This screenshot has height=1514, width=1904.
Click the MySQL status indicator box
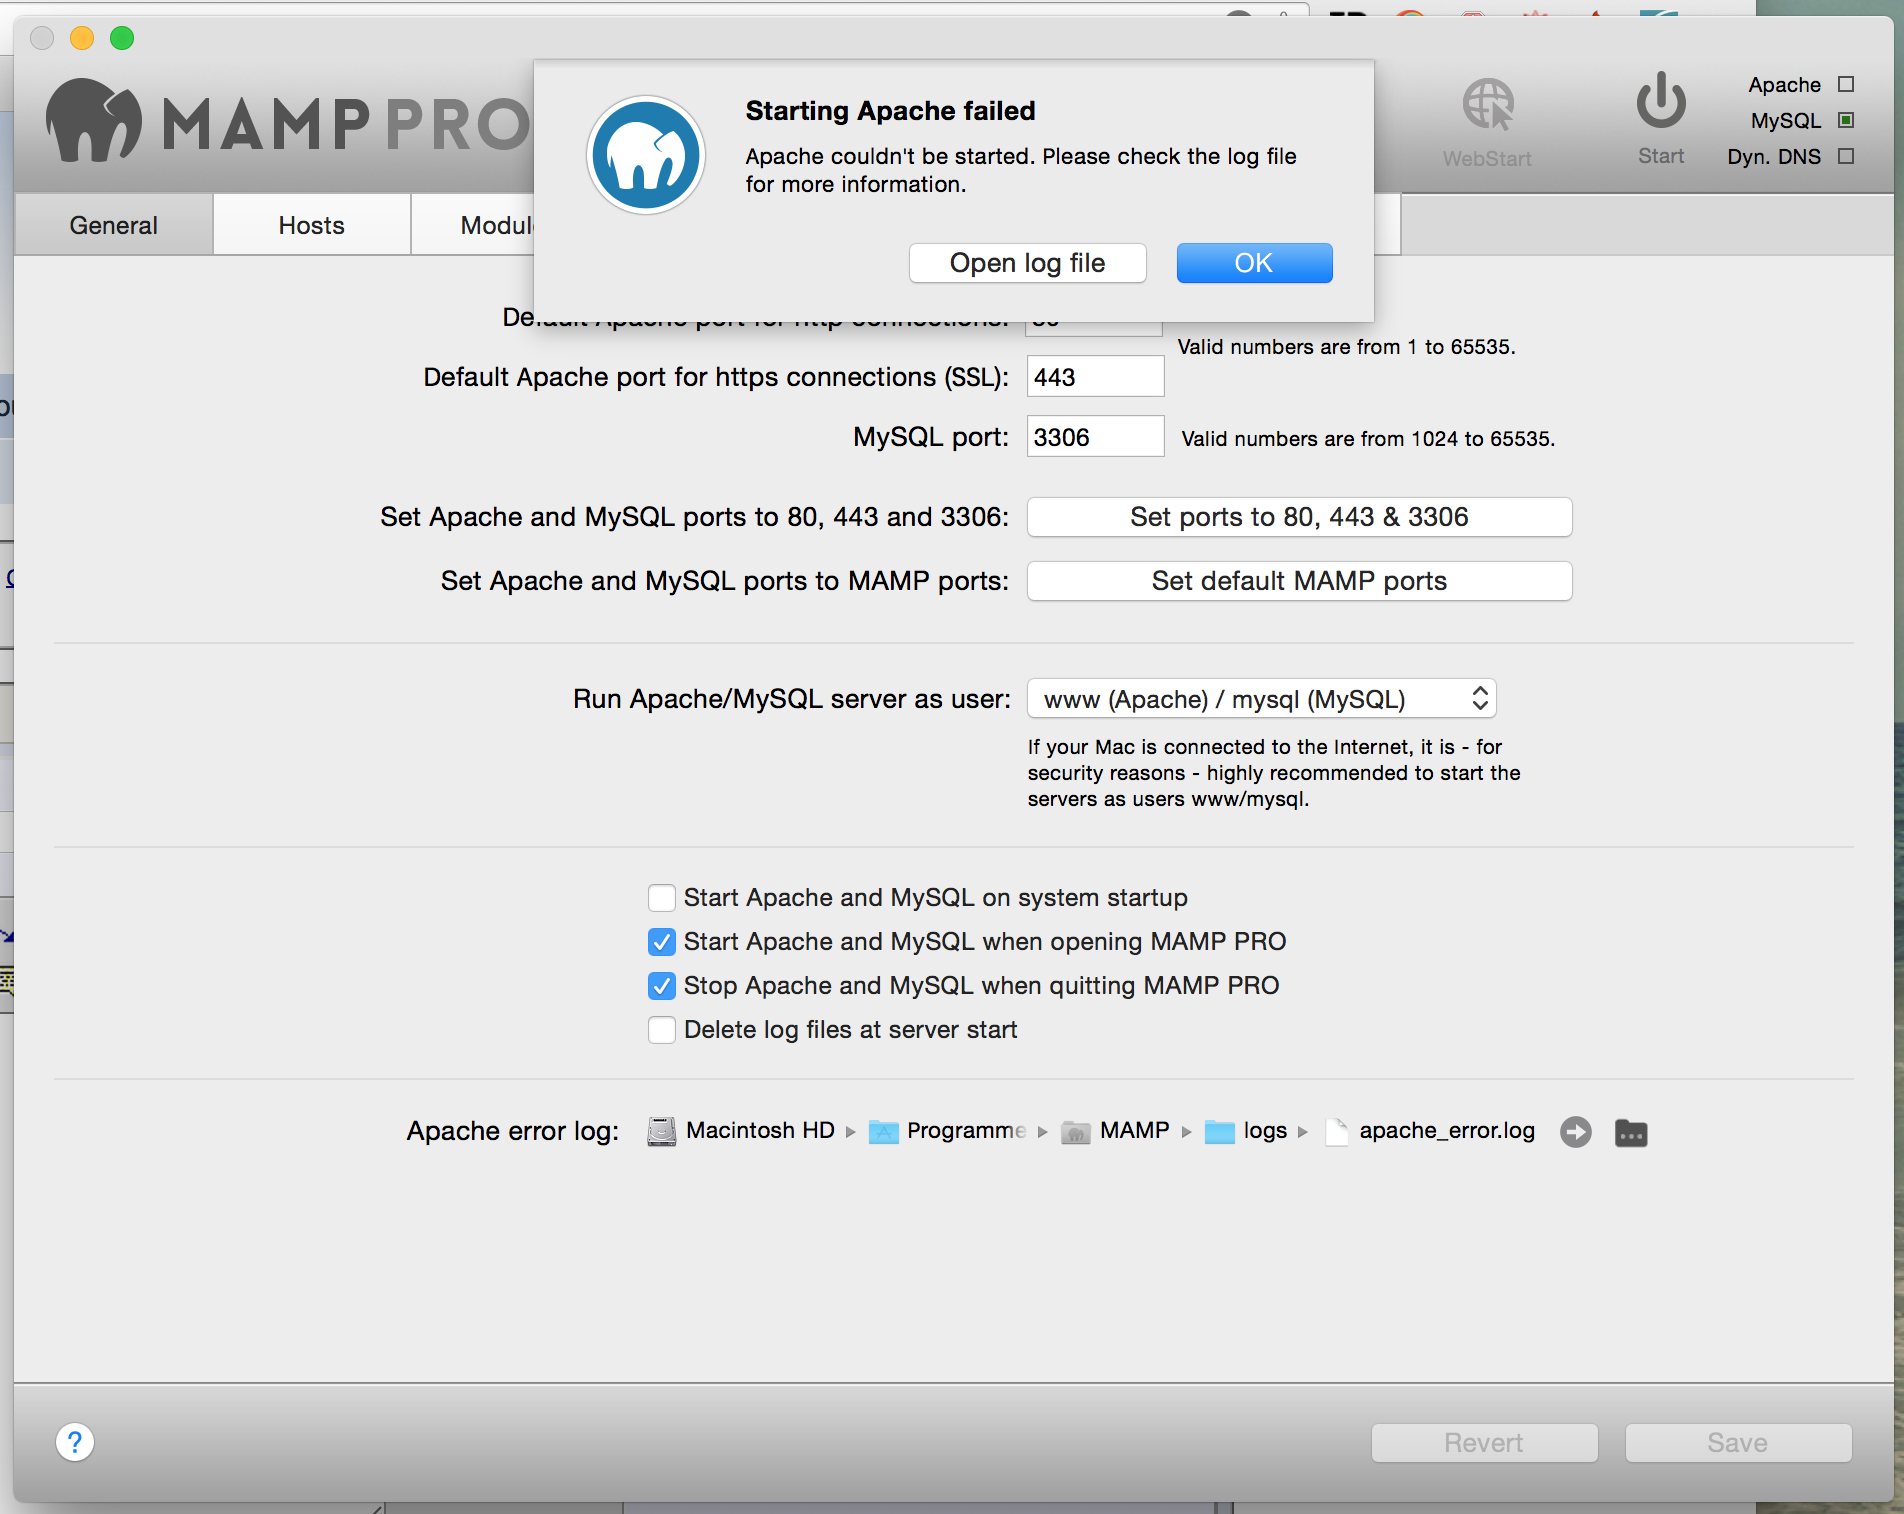1846,120
